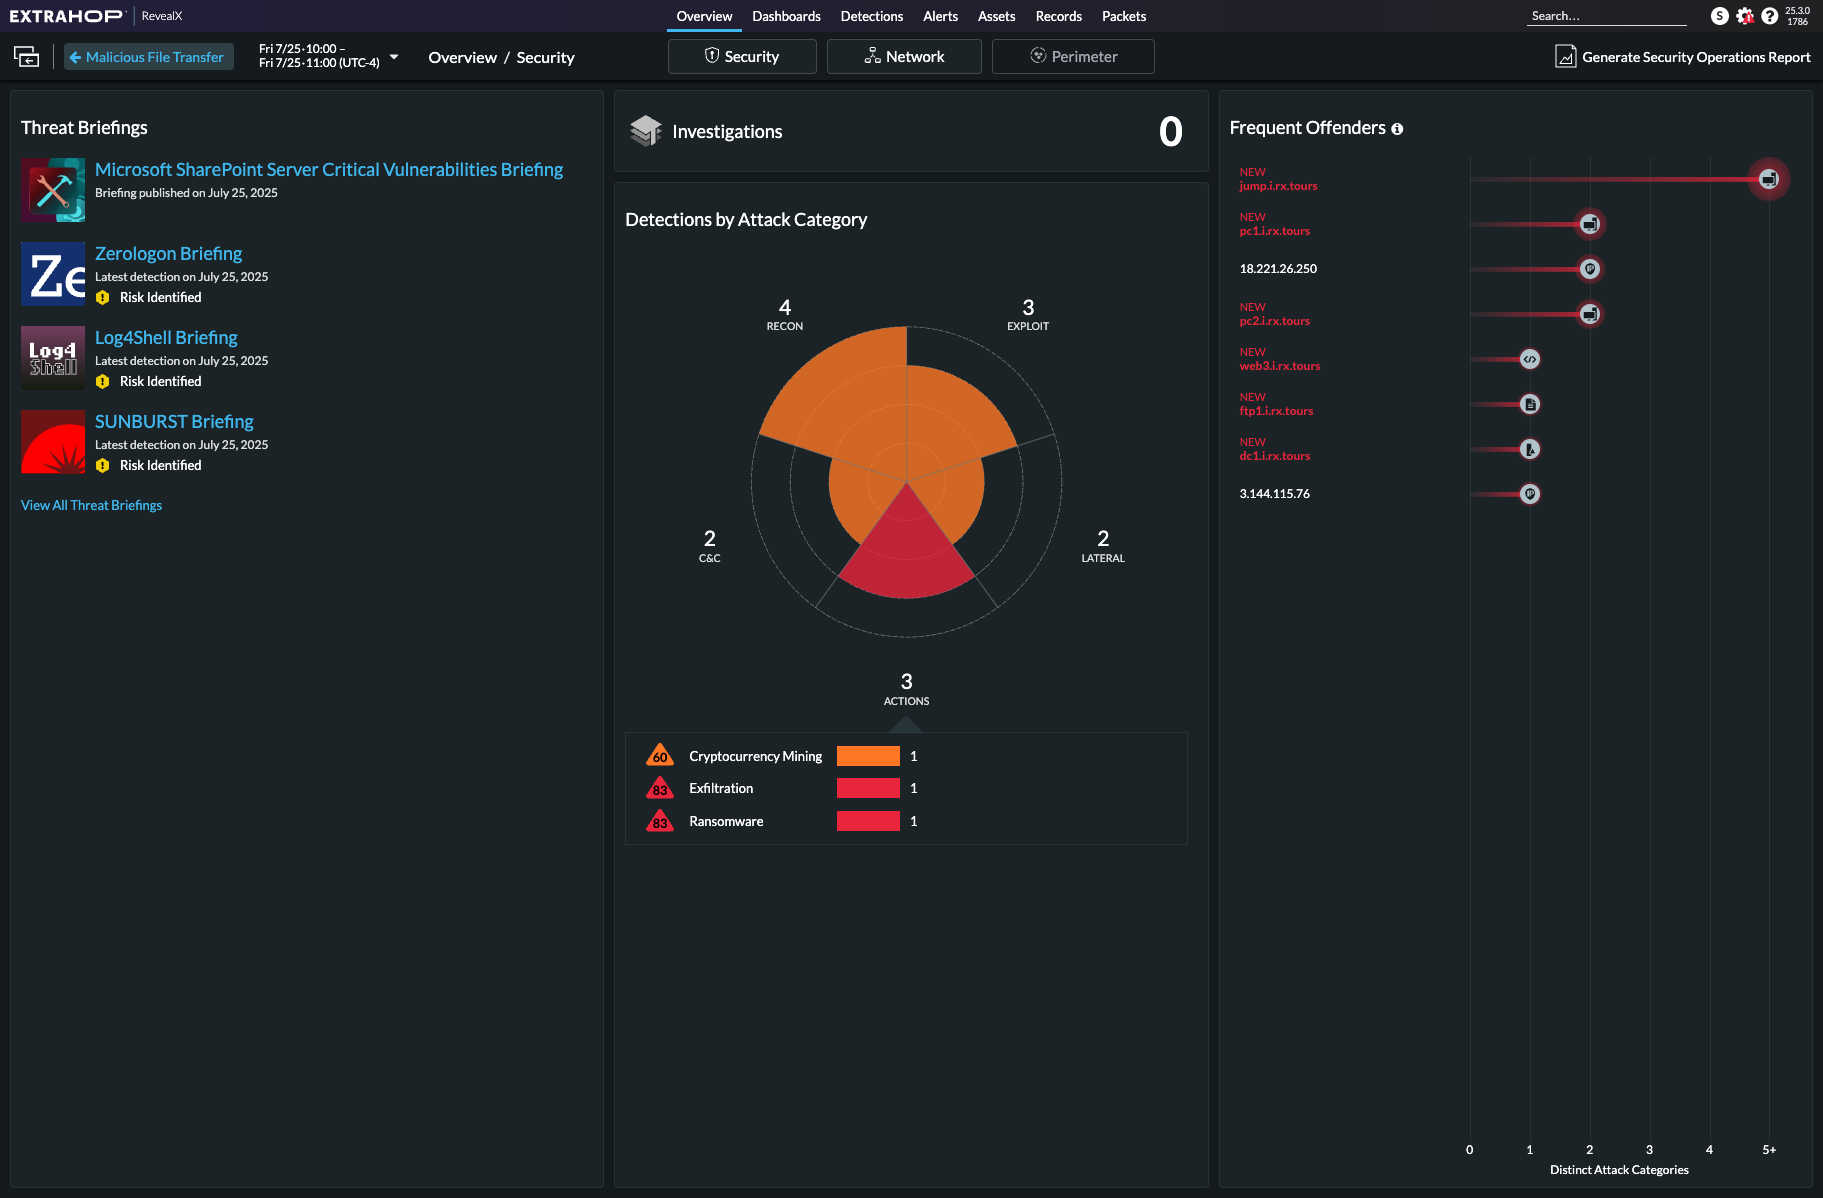Click the 18.221.26.250 device marker icon
This screenshot has width=1823, height=1198.
(x=1590, y=269)
